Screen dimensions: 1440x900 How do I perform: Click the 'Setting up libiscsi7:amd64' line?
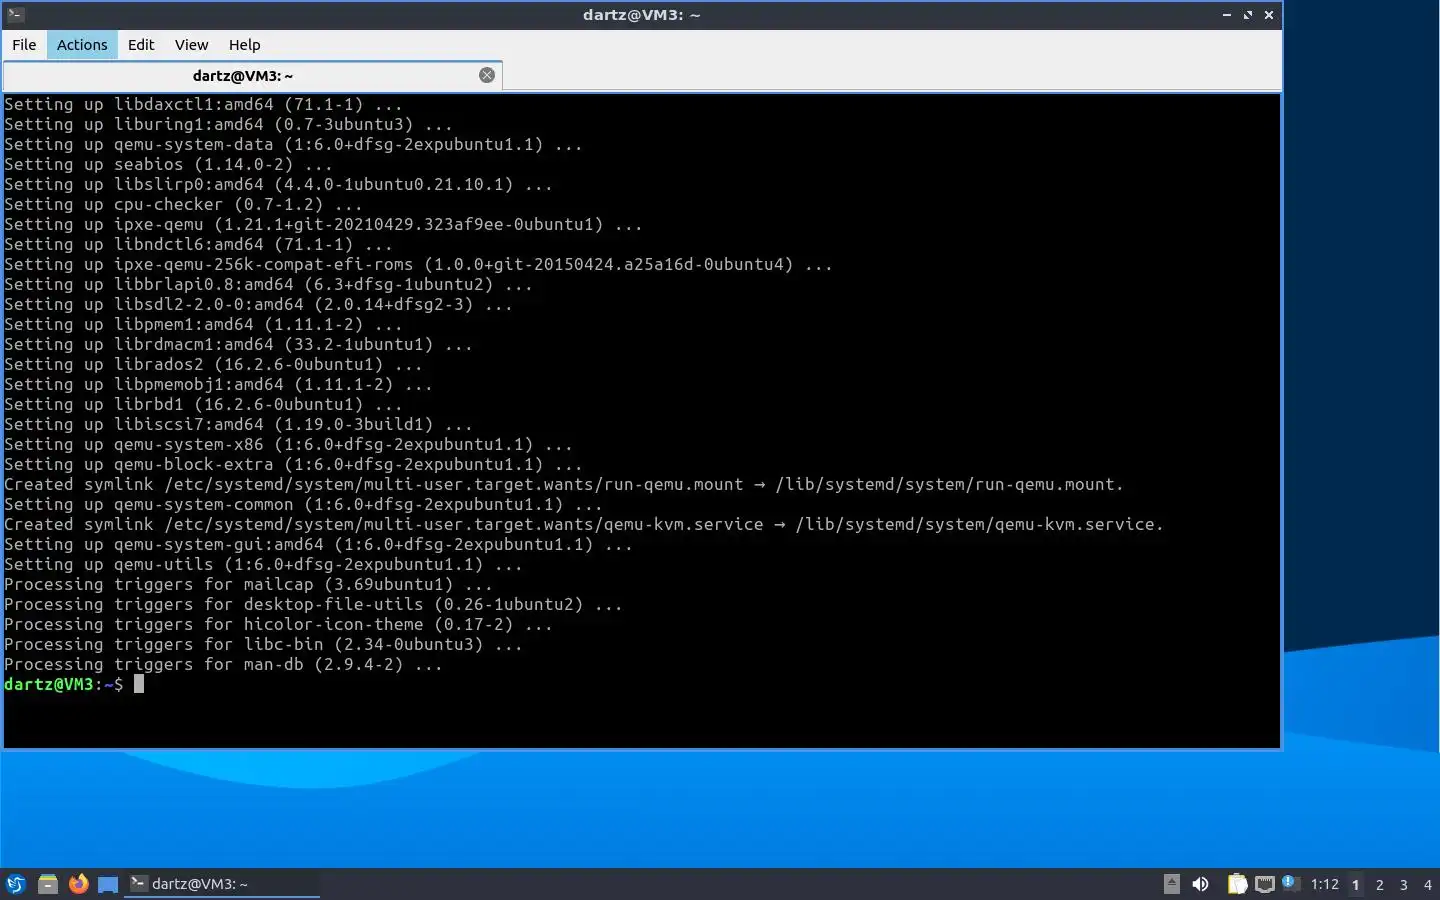pyautogui.click(x=239, y=424)
